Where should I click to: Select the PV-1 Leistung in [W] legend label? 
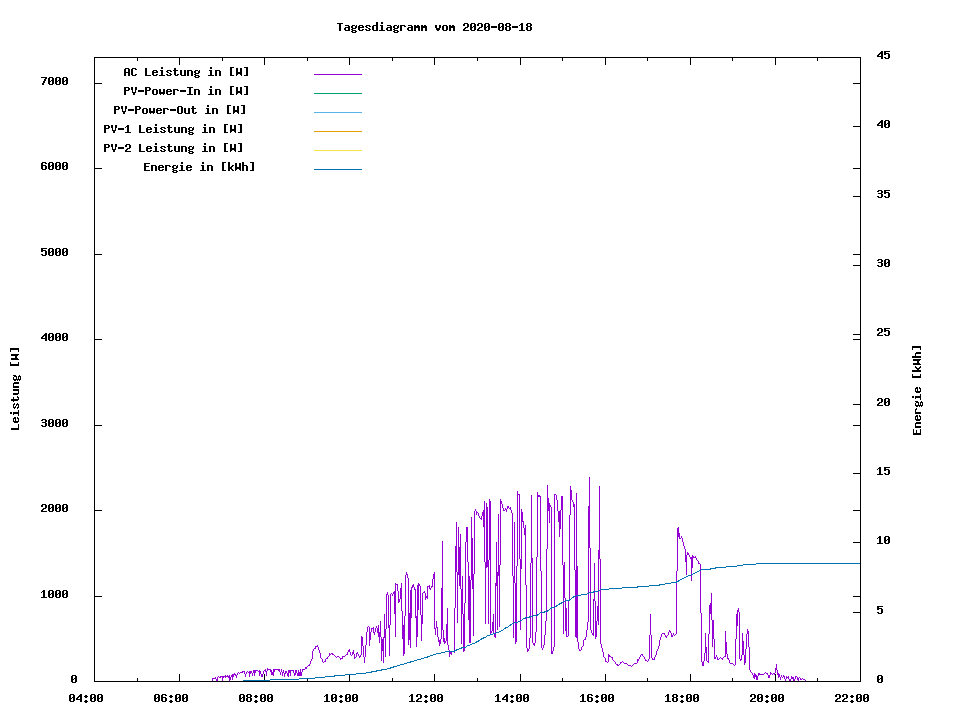[x=173, y=129]
